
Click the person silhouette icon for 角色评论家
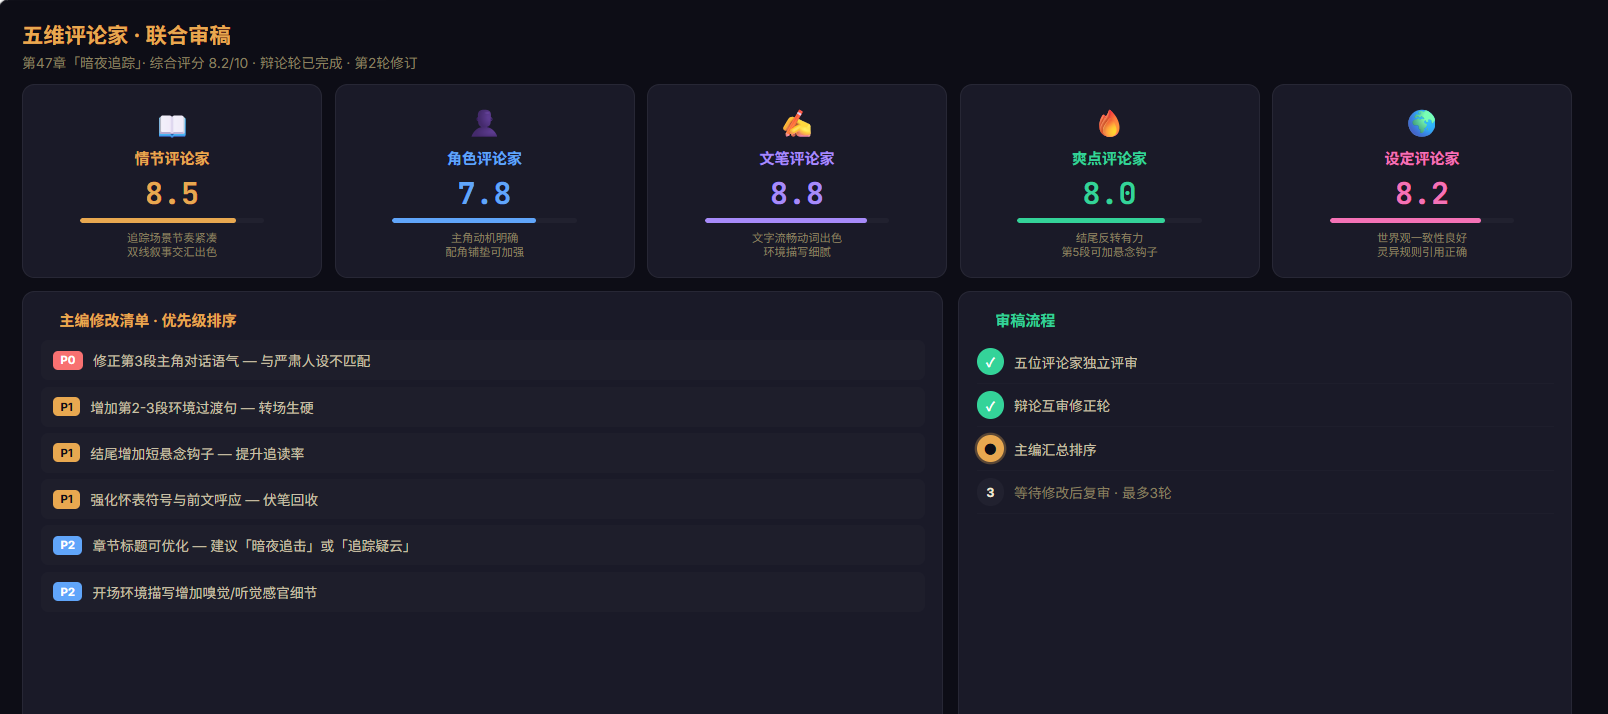[484, 124]
